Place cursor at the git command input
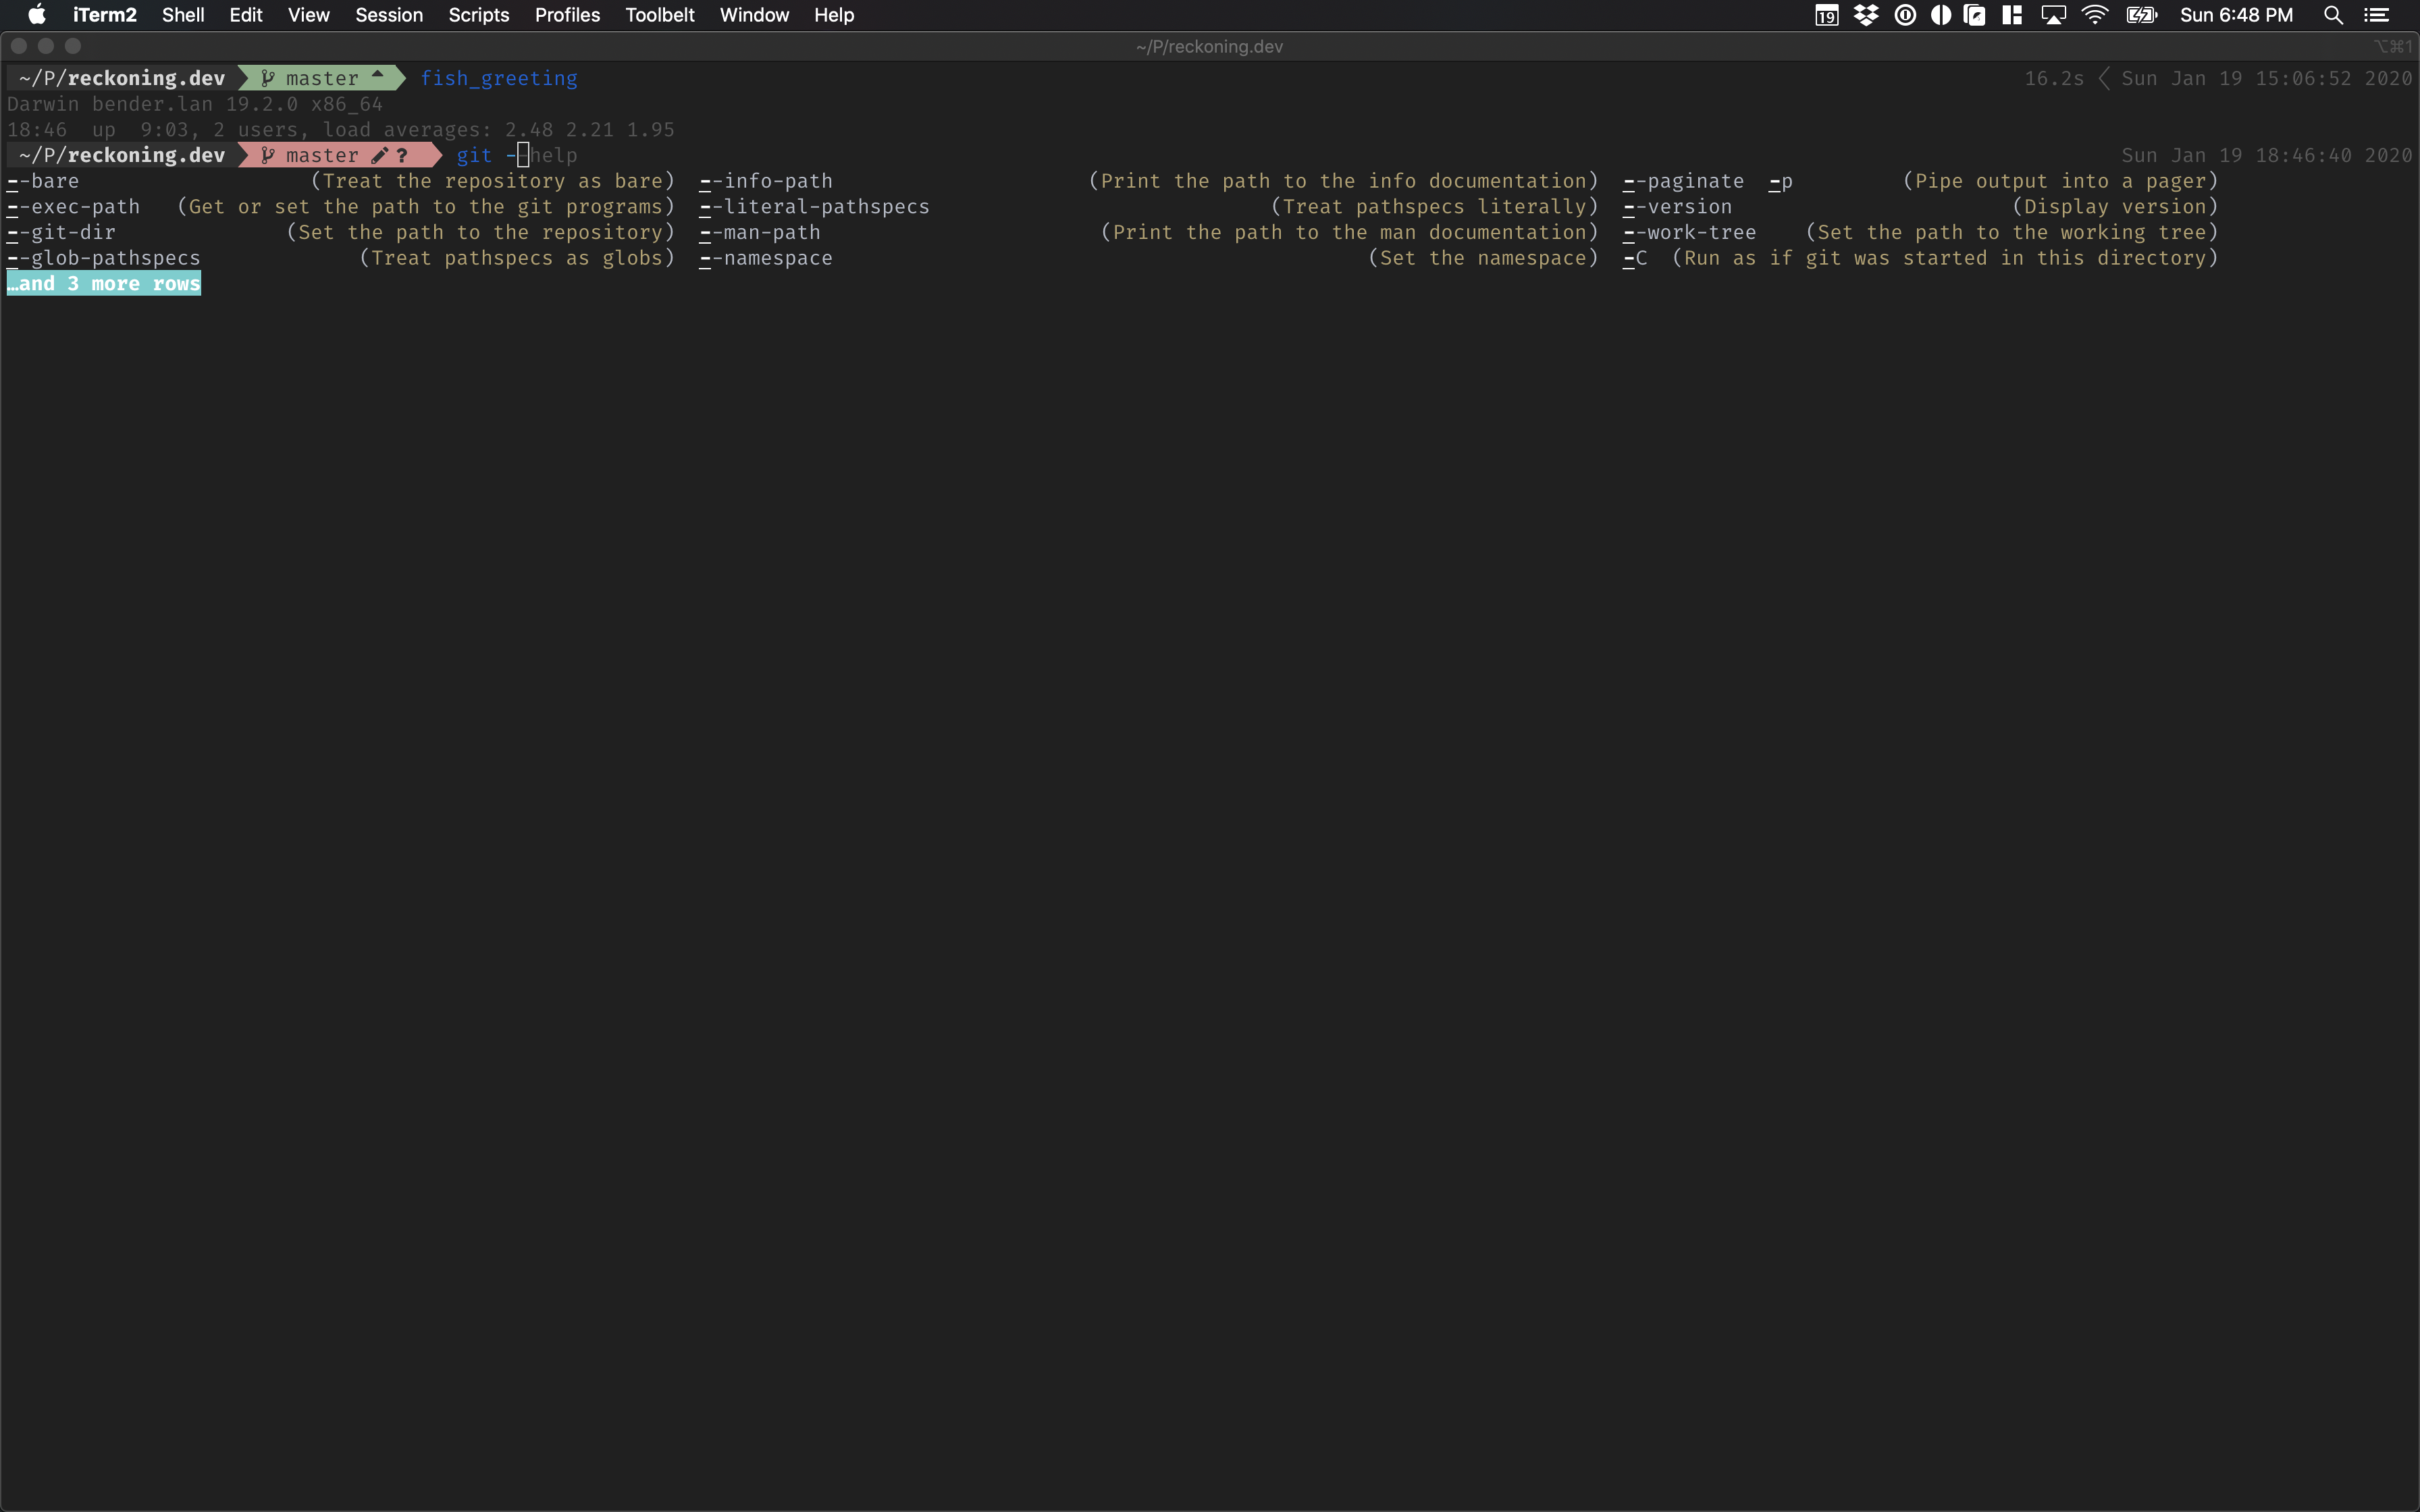 (523, 155)
